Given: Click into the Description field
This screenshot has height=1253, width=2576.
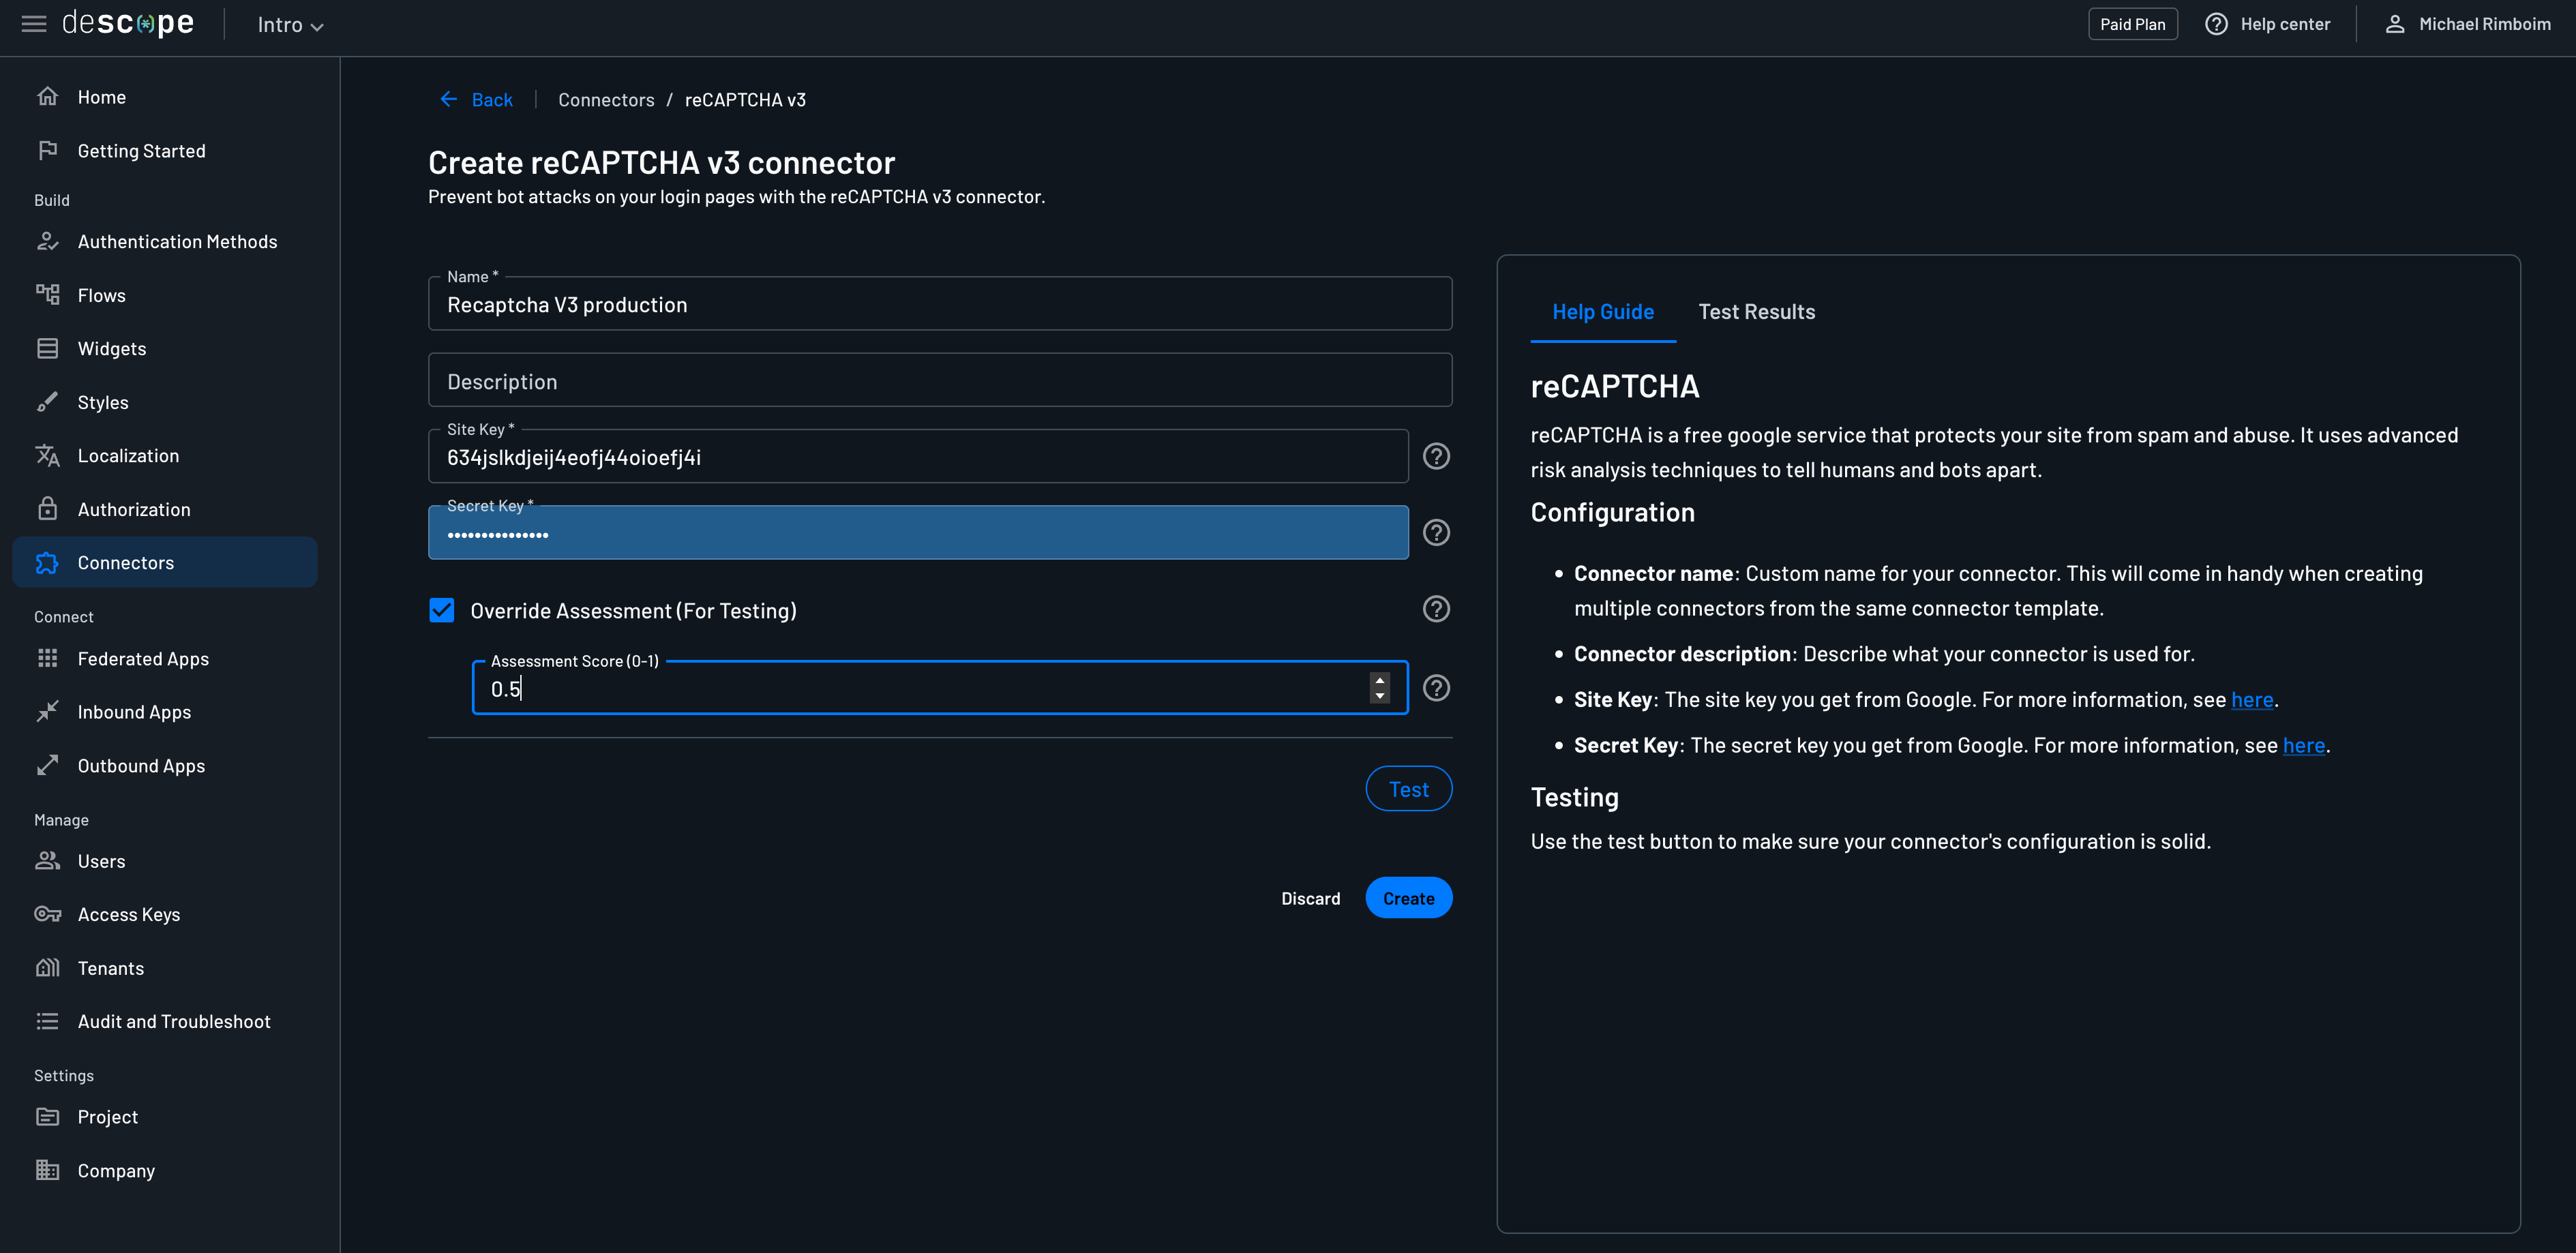Looking at the screenshot, I should (x=940, y=380).
